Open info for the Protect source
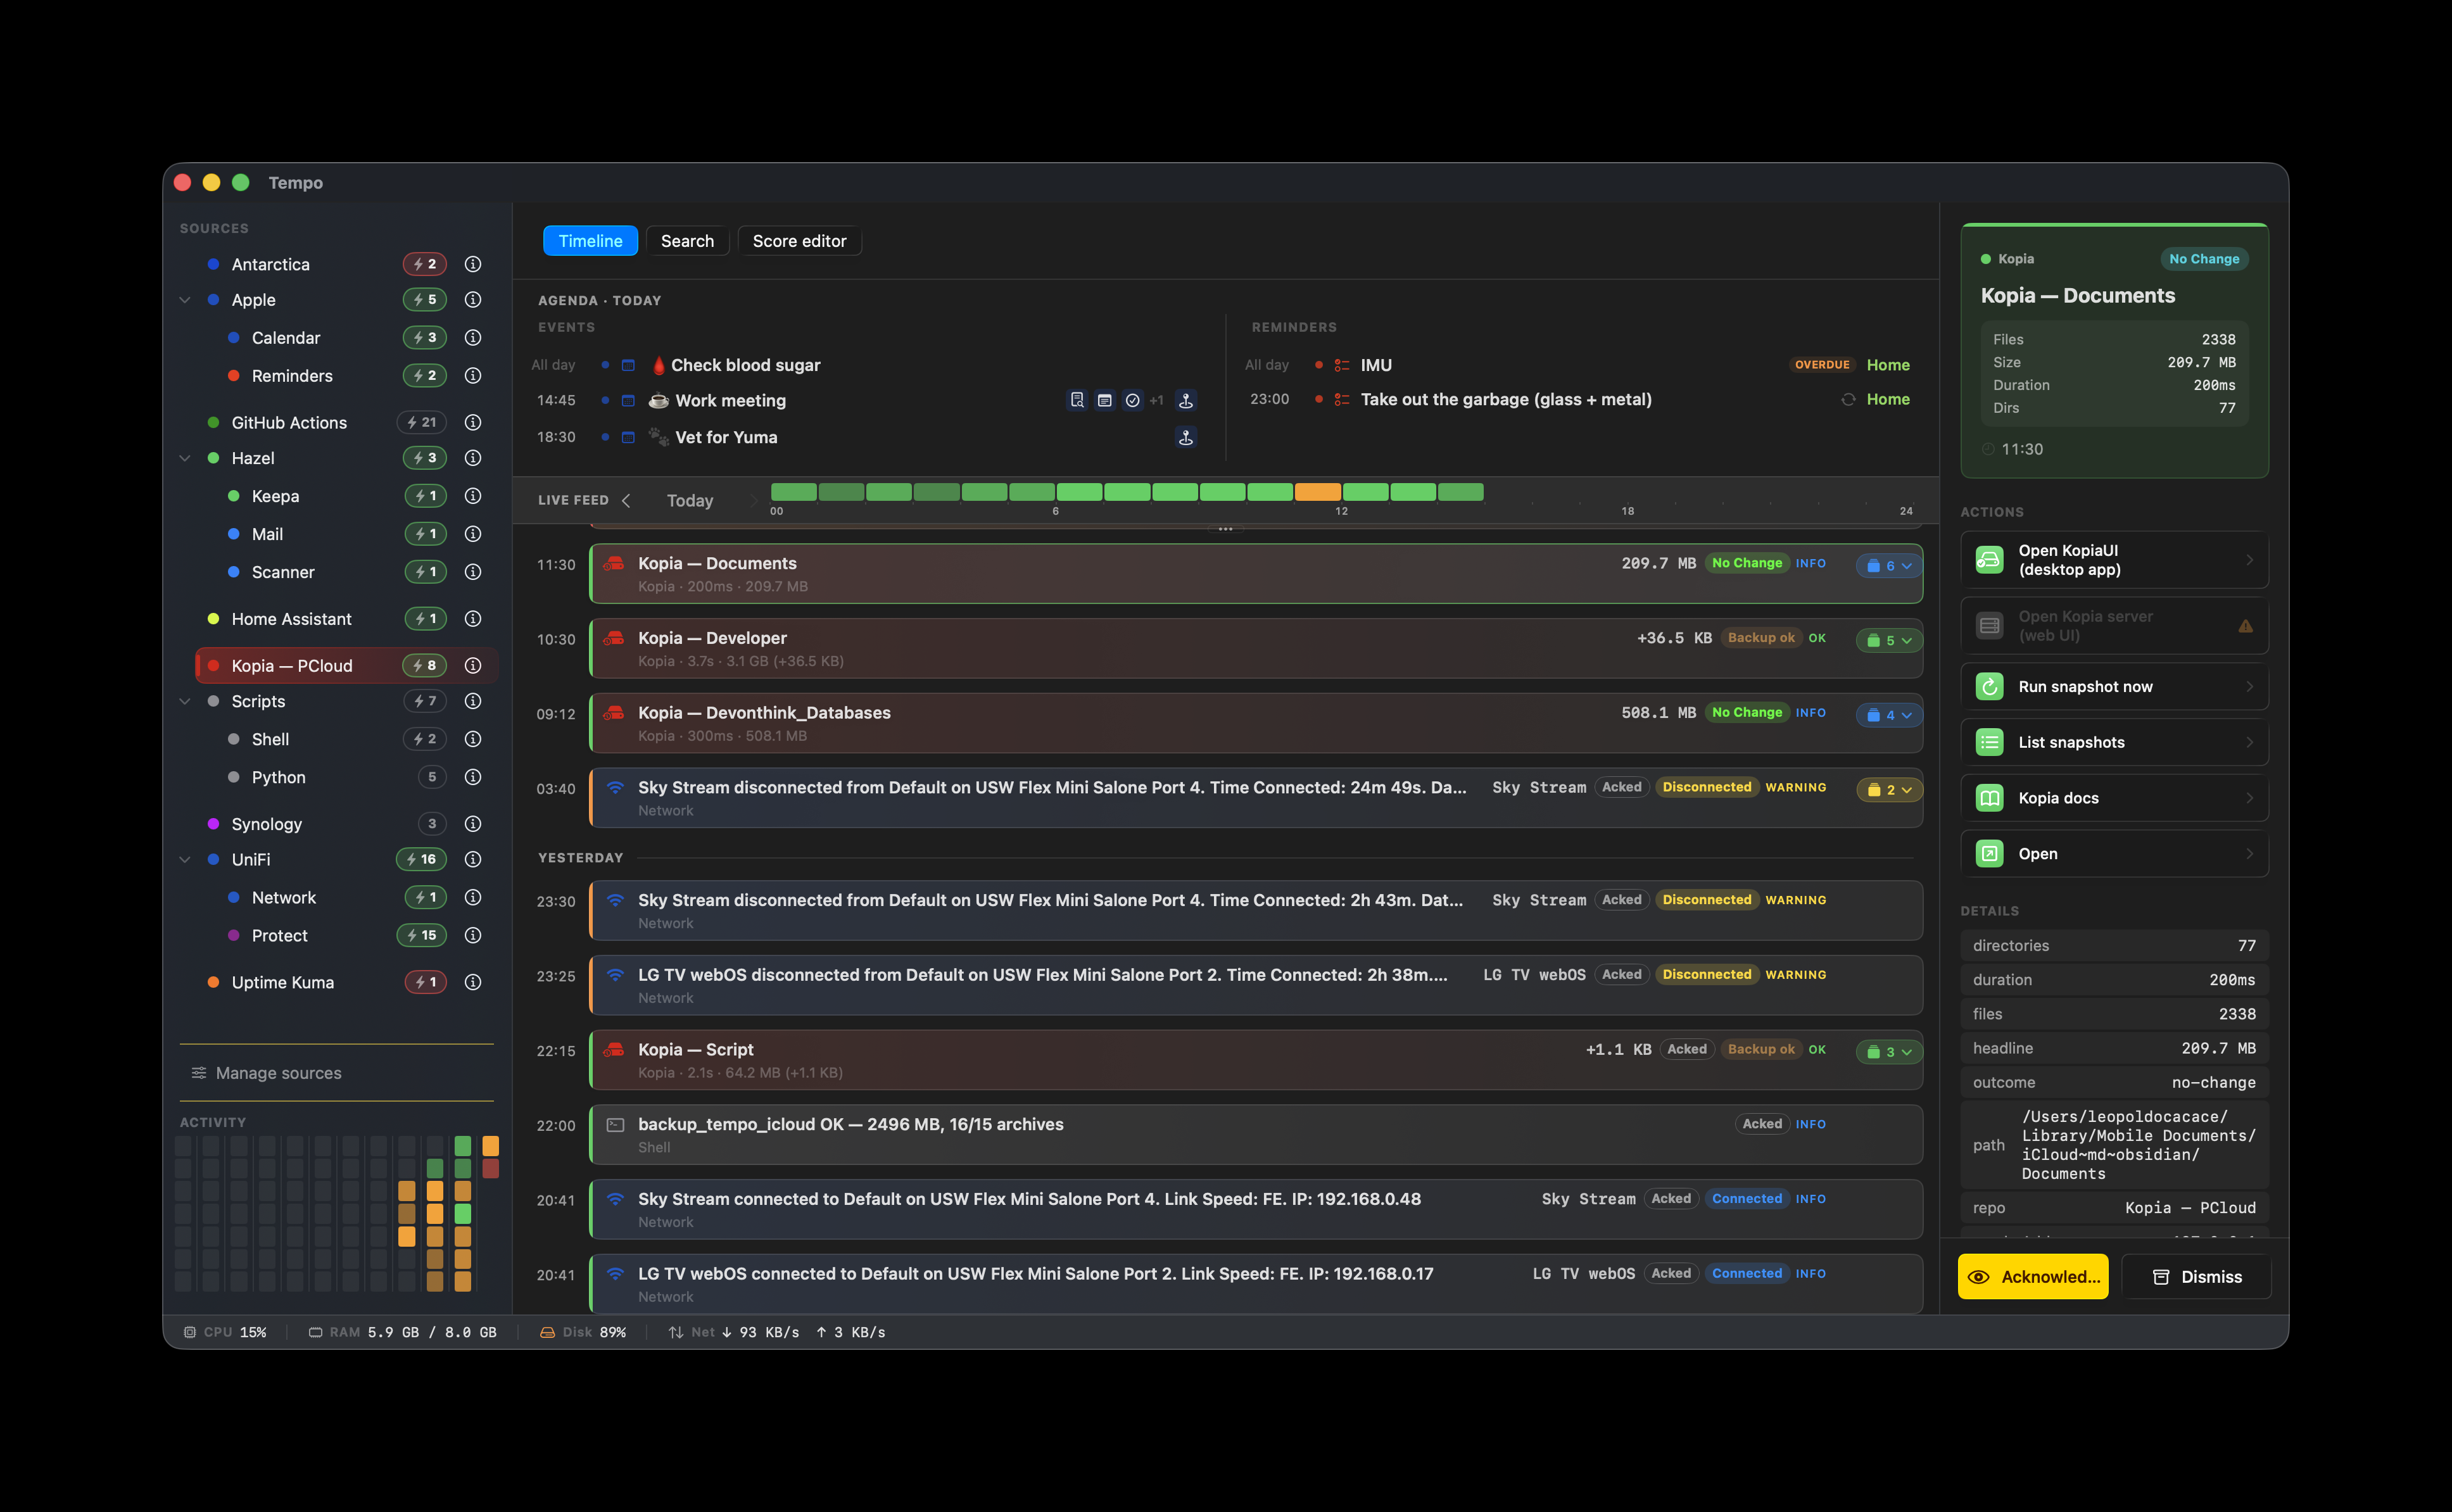 473,935
